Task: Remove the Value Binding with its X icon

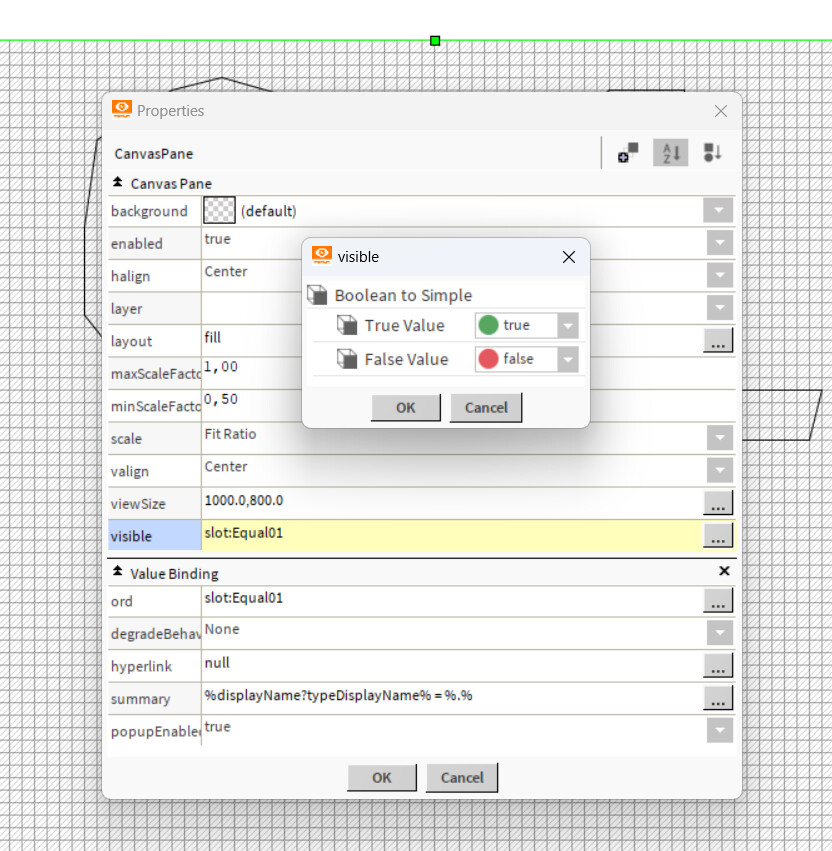Action: [724, 571]
